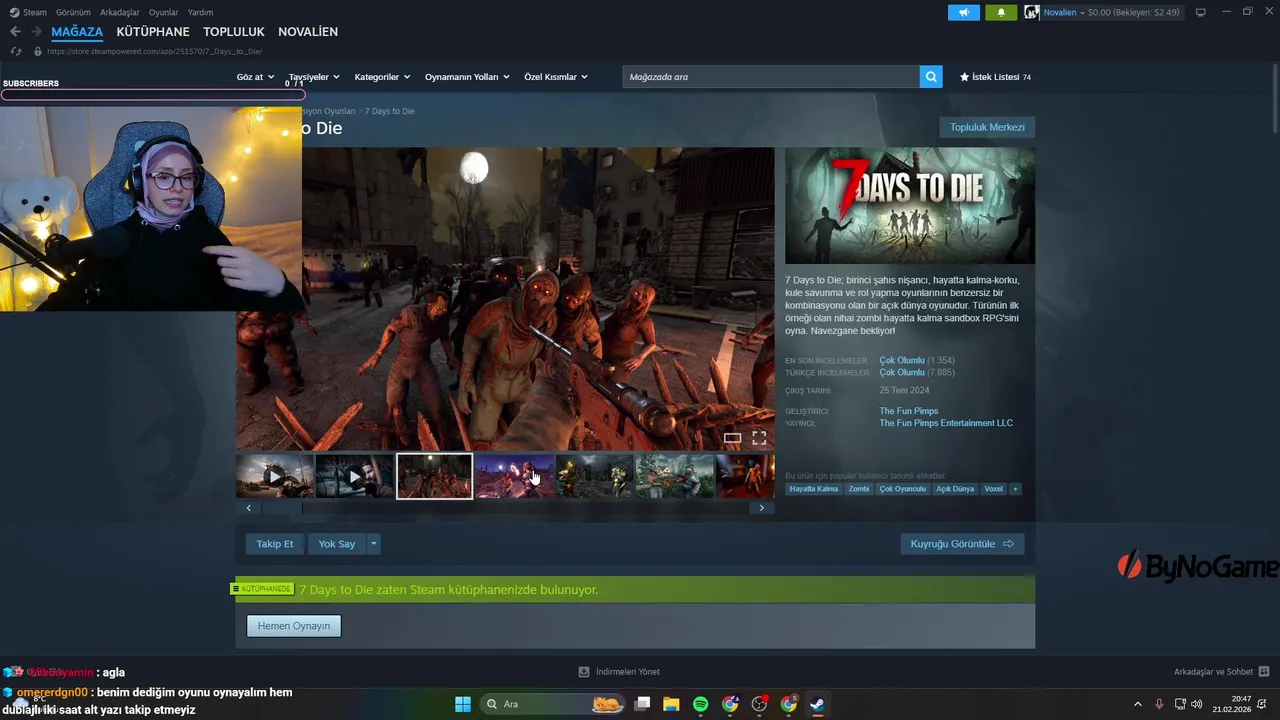This screenshot has width=1280, height=720.
Task: Expand the Özel Kısımlar dropdown
Action: pyautogui.click(x=556, y=77)
